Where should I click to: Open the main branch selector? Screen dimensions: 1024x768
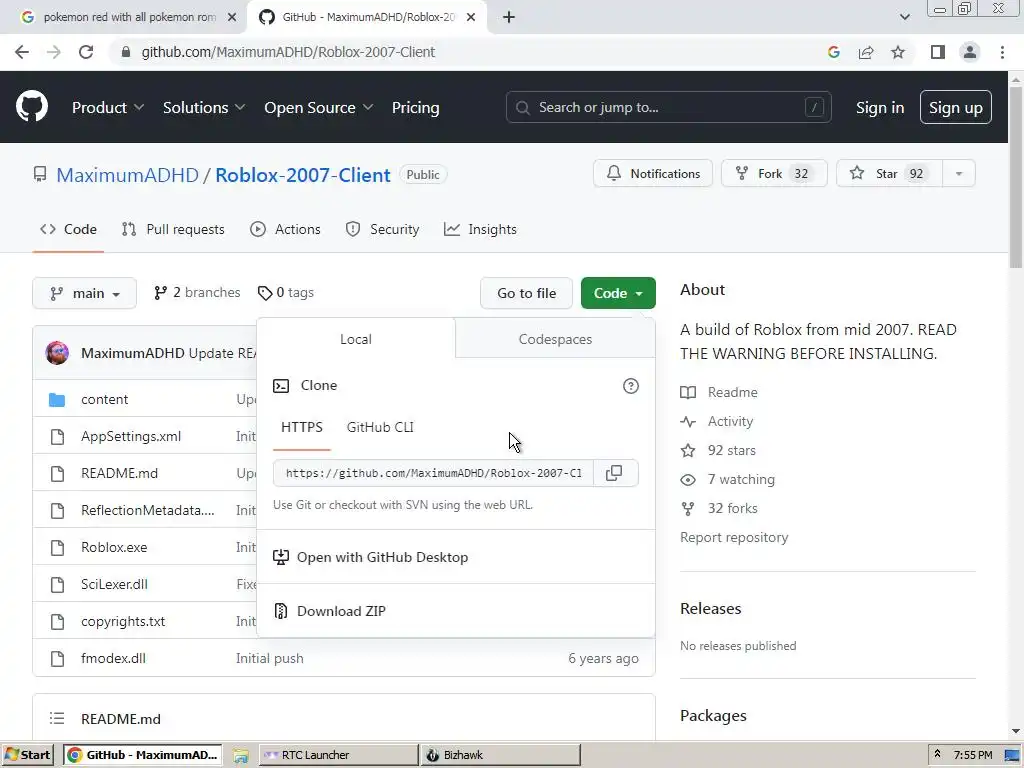coord(84,293)
